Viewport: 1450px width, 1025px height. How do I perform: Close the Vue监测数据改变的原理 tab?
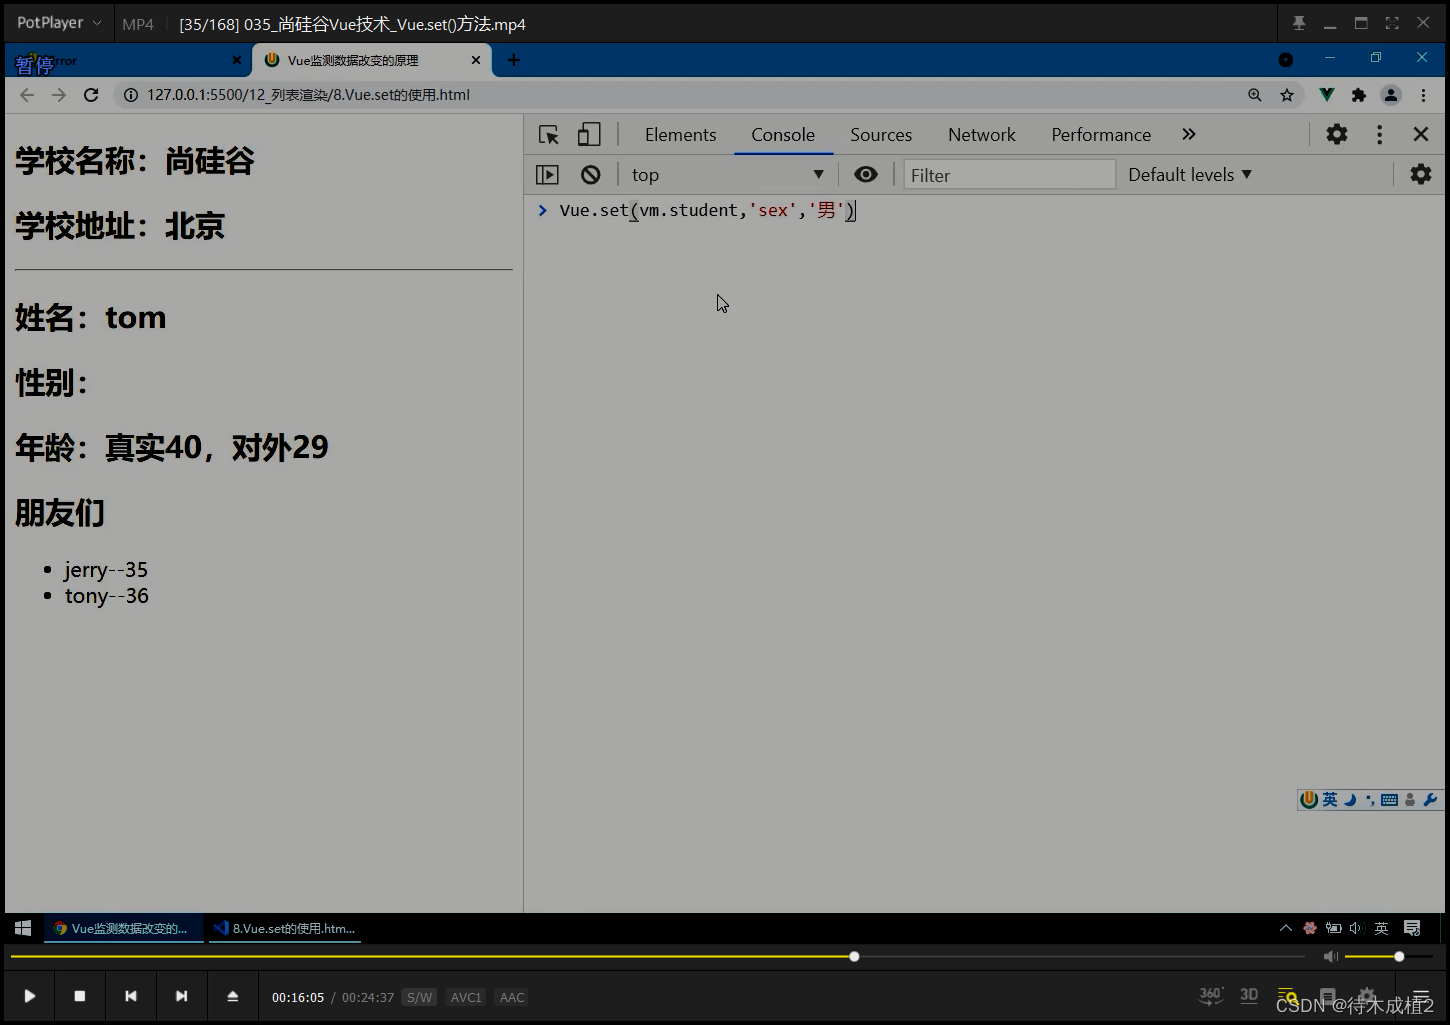point(476,60)
